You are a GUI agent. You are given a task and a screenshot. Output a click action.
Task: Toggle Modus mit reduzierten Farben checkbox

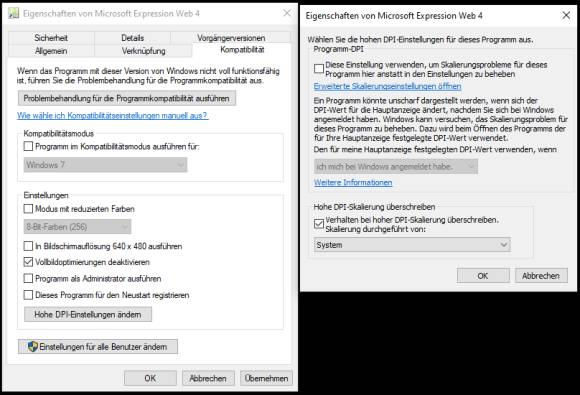coord(28,209)
